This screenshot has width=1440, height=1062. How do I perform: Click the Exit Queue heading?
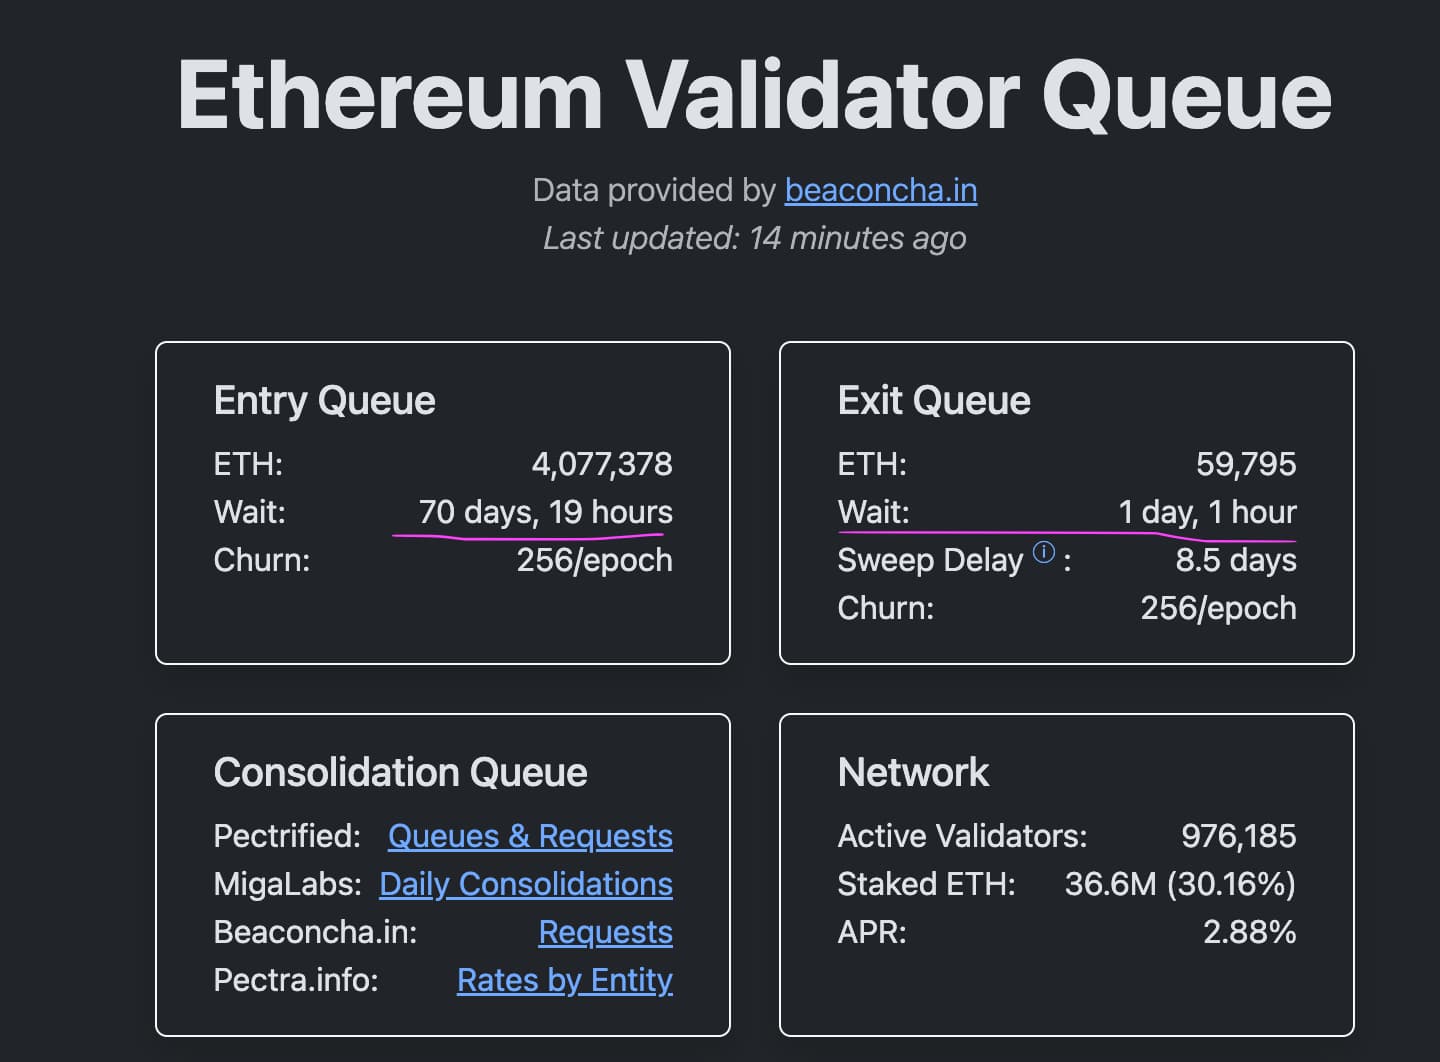tap(934, 401)
